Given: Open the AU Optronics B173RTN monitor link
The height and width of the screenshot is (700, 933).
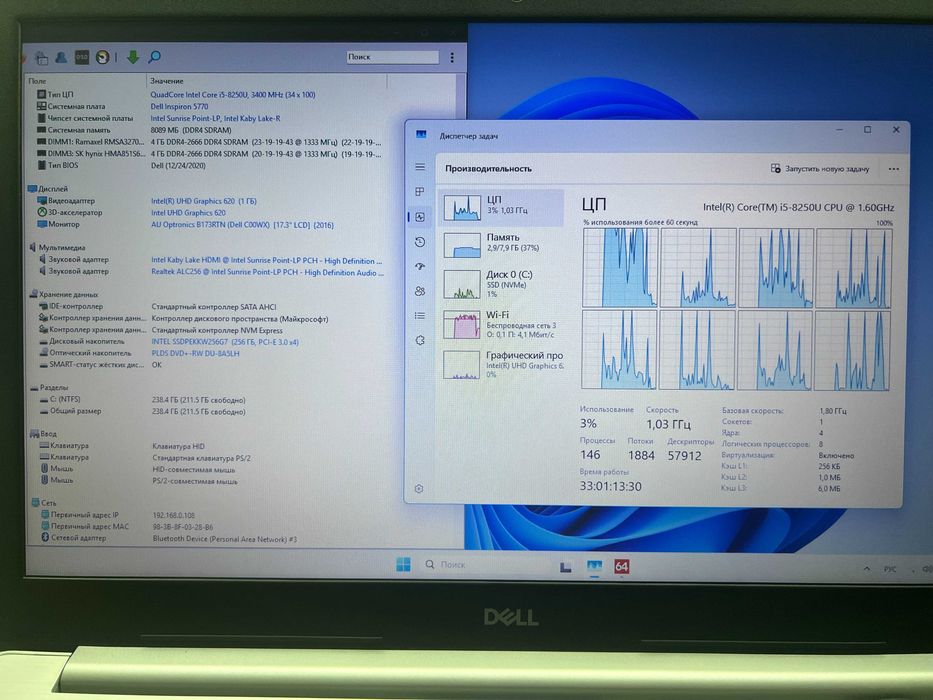Looking at the screenshot, I should (x=242, y=225).
